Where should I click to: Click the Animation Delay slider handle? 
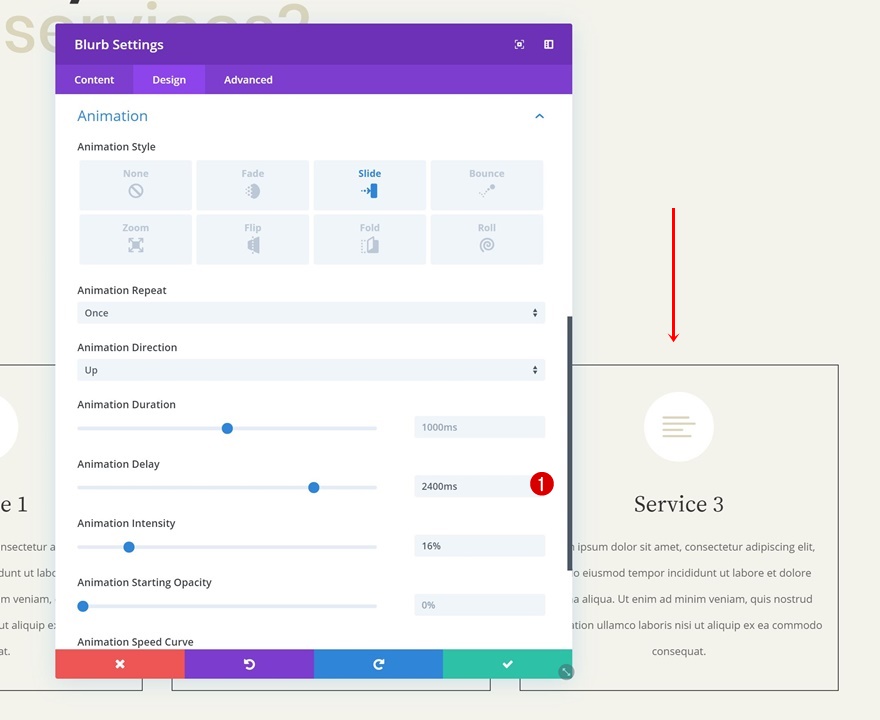coord(314,488)
